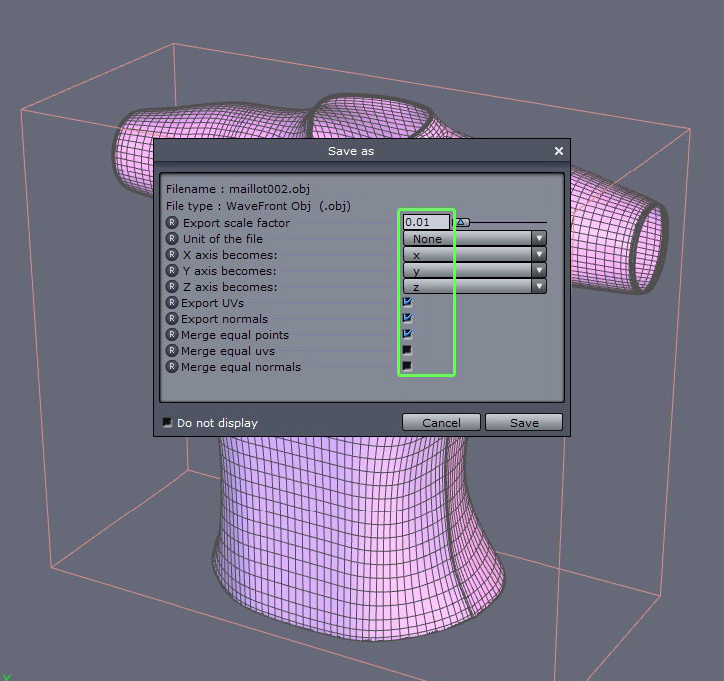Click the R icon beside Export normals
The height and width of the screenshot is (681, 724).
[x=172, y=319]
